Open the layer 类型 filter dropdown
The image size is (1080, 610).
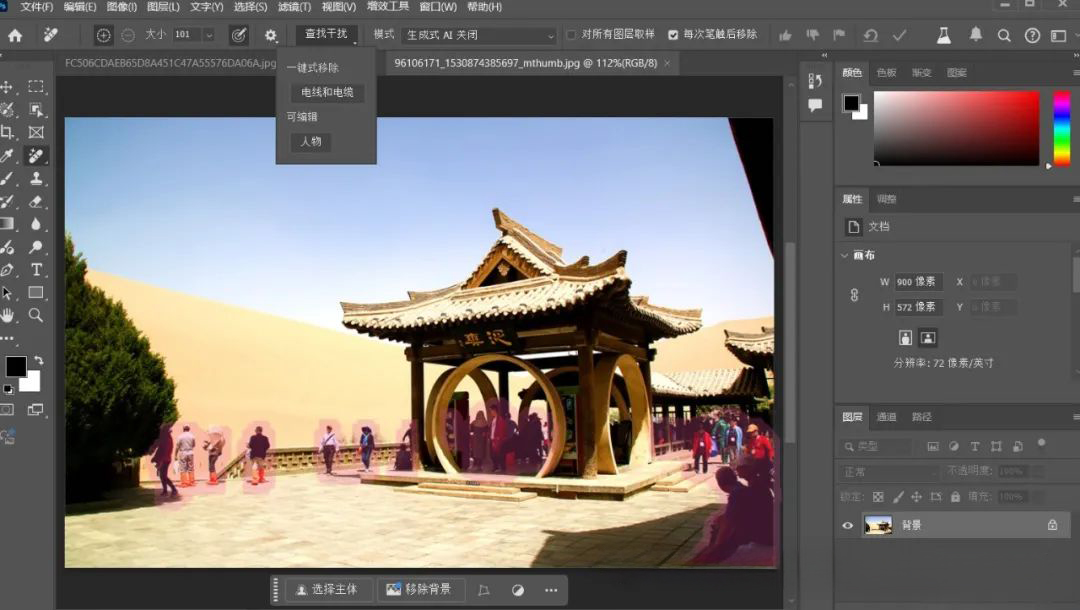[880, 447]
